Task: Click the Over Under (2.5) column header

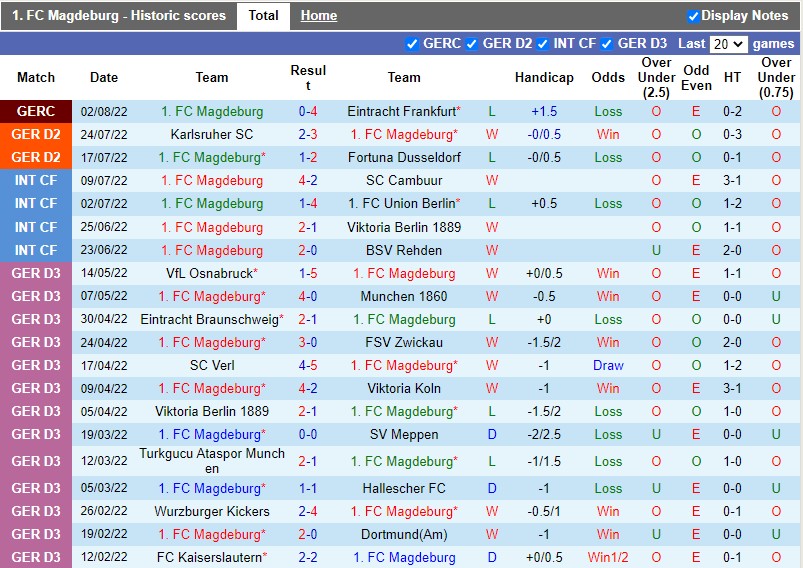Action: coord(656,77)
